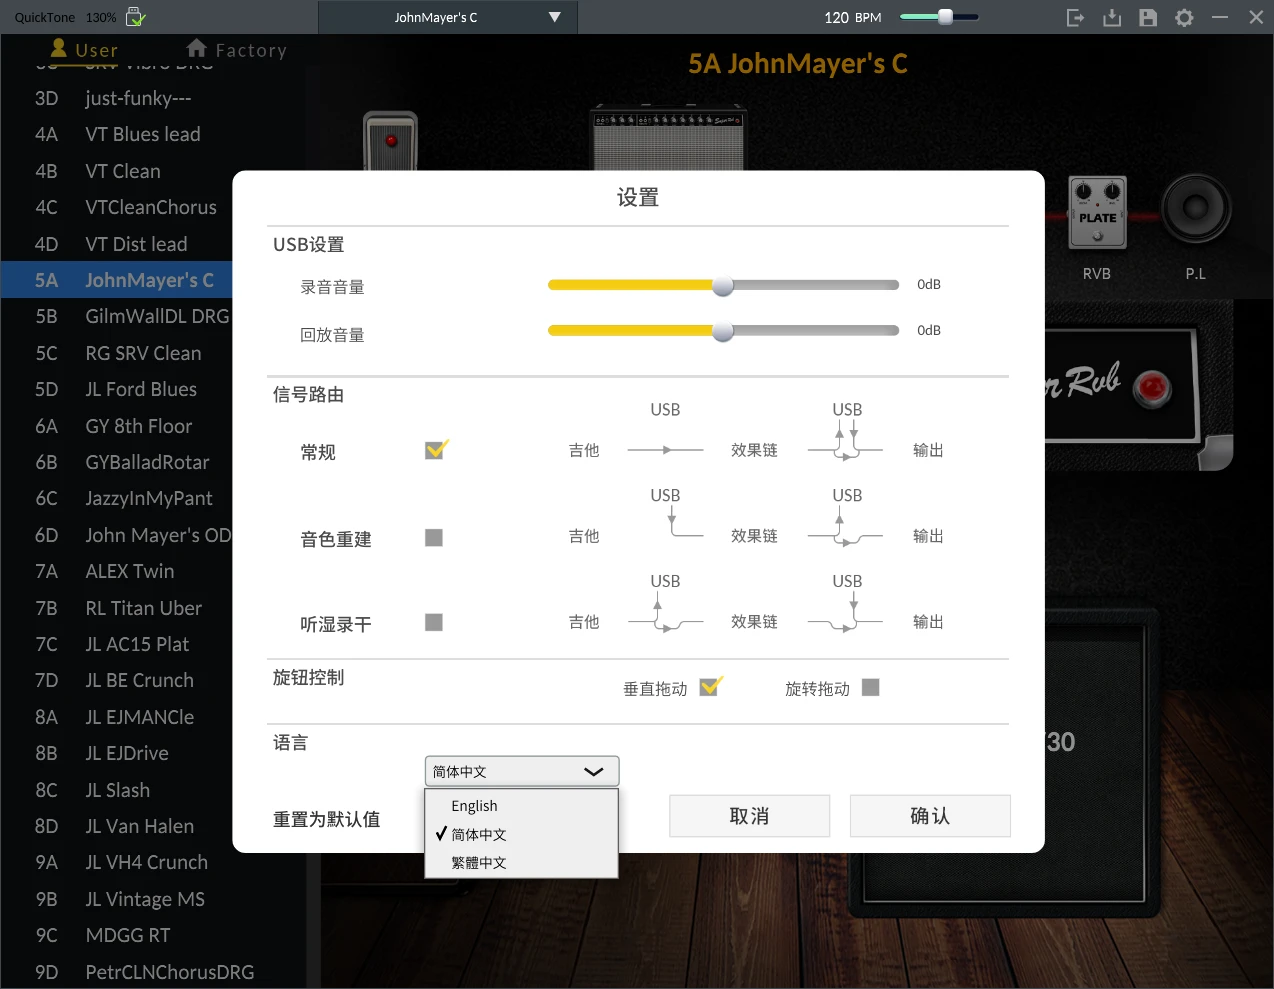This screenshot has height=989, width=1274.
Task: Click the save preset floppy icon
Action: [x=1148, y=17]
